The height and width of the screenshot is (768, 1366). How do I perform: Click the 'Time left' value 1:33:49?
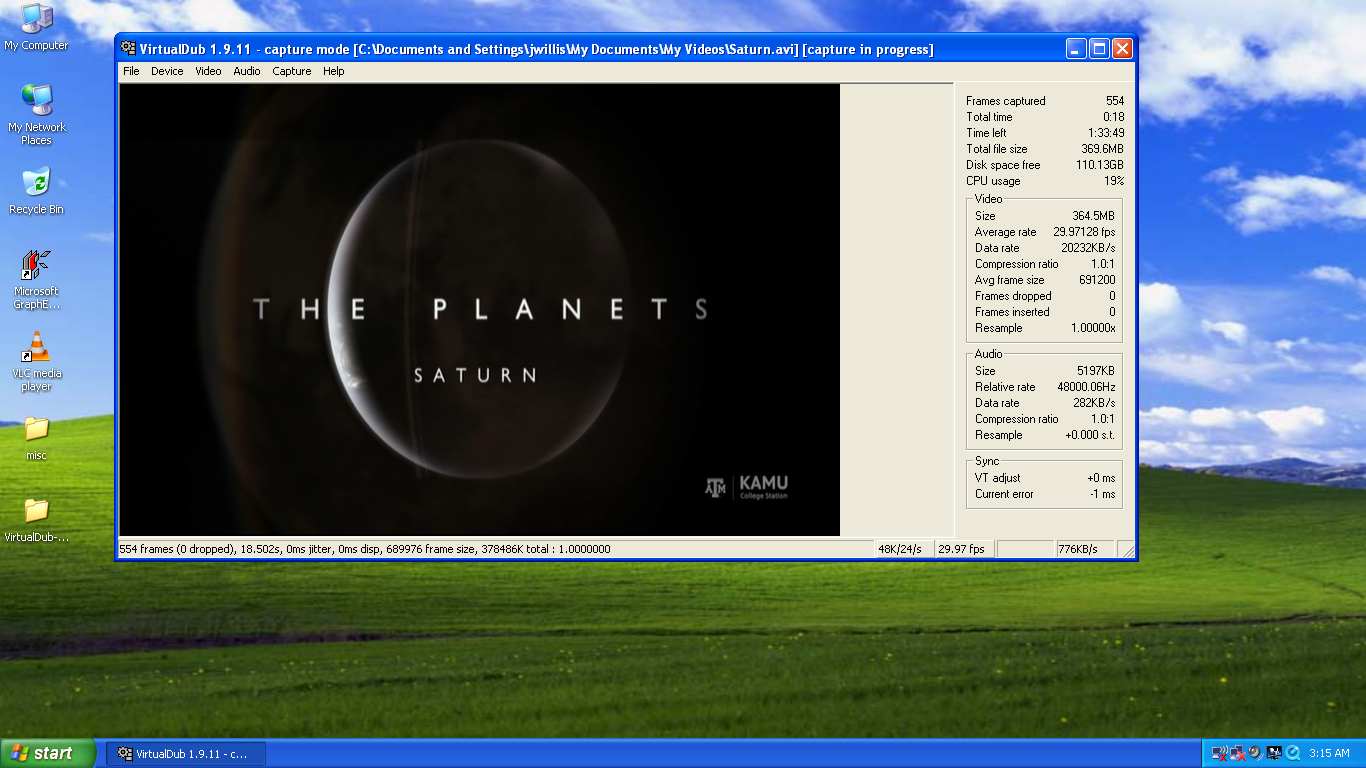point(1106,133)
